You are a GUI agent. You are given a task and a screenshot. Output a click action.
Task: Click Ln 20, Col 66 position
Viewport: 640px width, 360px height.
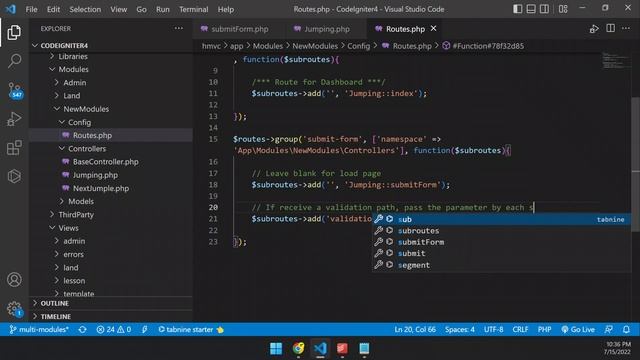pos(415,329)
